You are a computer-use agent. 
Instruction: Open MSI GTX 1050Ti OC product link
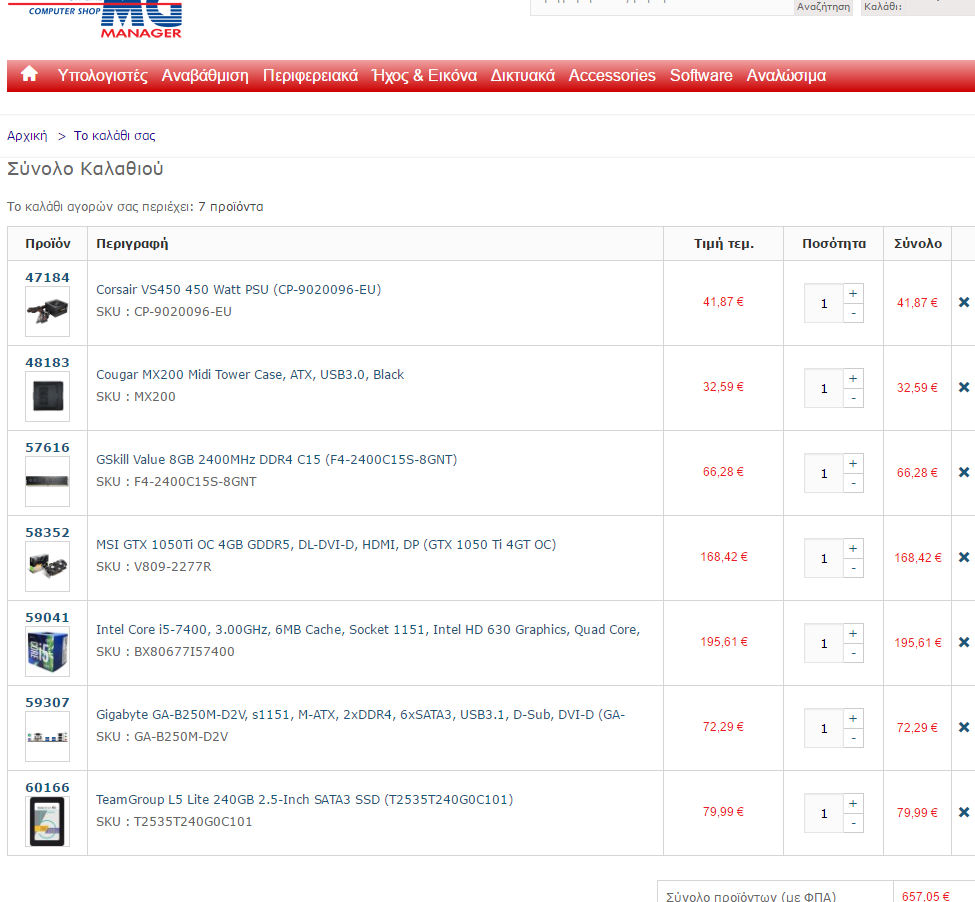point(326,545)
